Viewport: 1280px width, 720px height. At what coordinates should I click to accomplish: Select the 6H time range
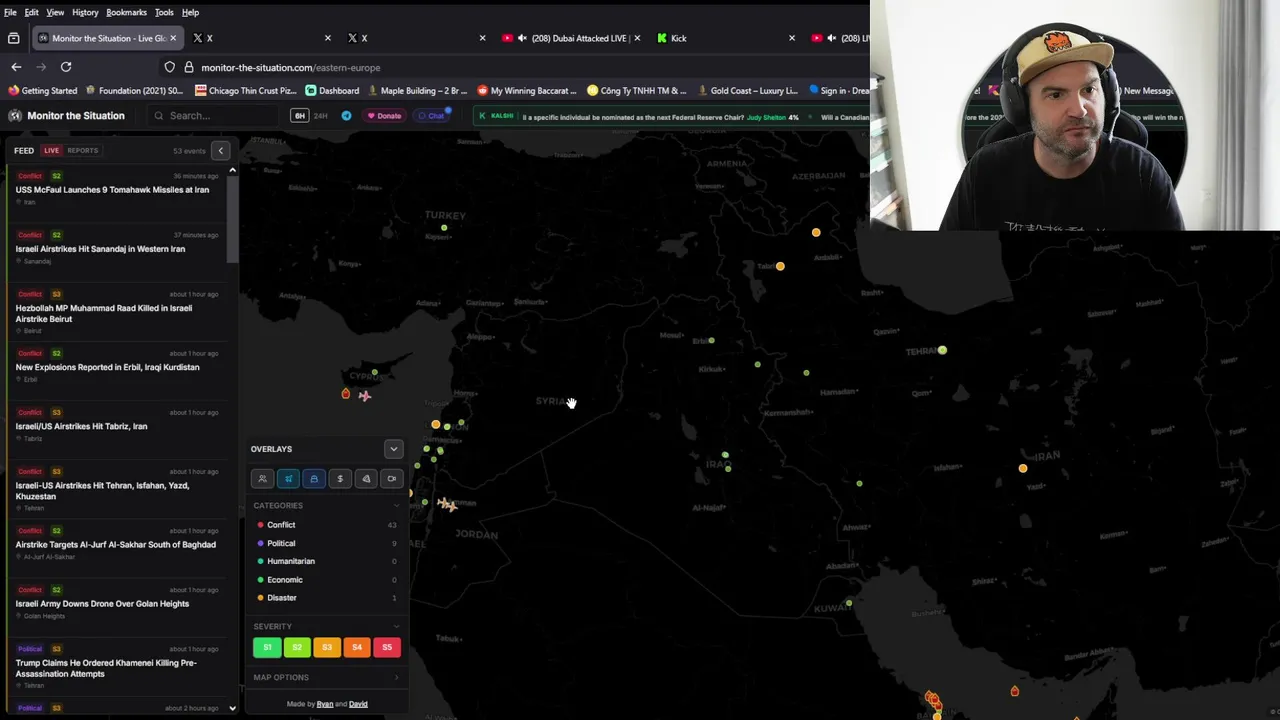299,116
